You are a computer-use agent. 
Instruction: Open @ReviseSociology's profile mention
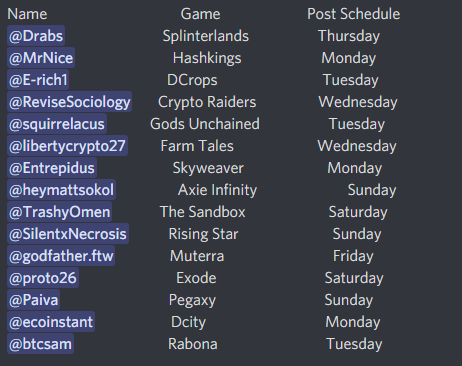click(69, 102)
